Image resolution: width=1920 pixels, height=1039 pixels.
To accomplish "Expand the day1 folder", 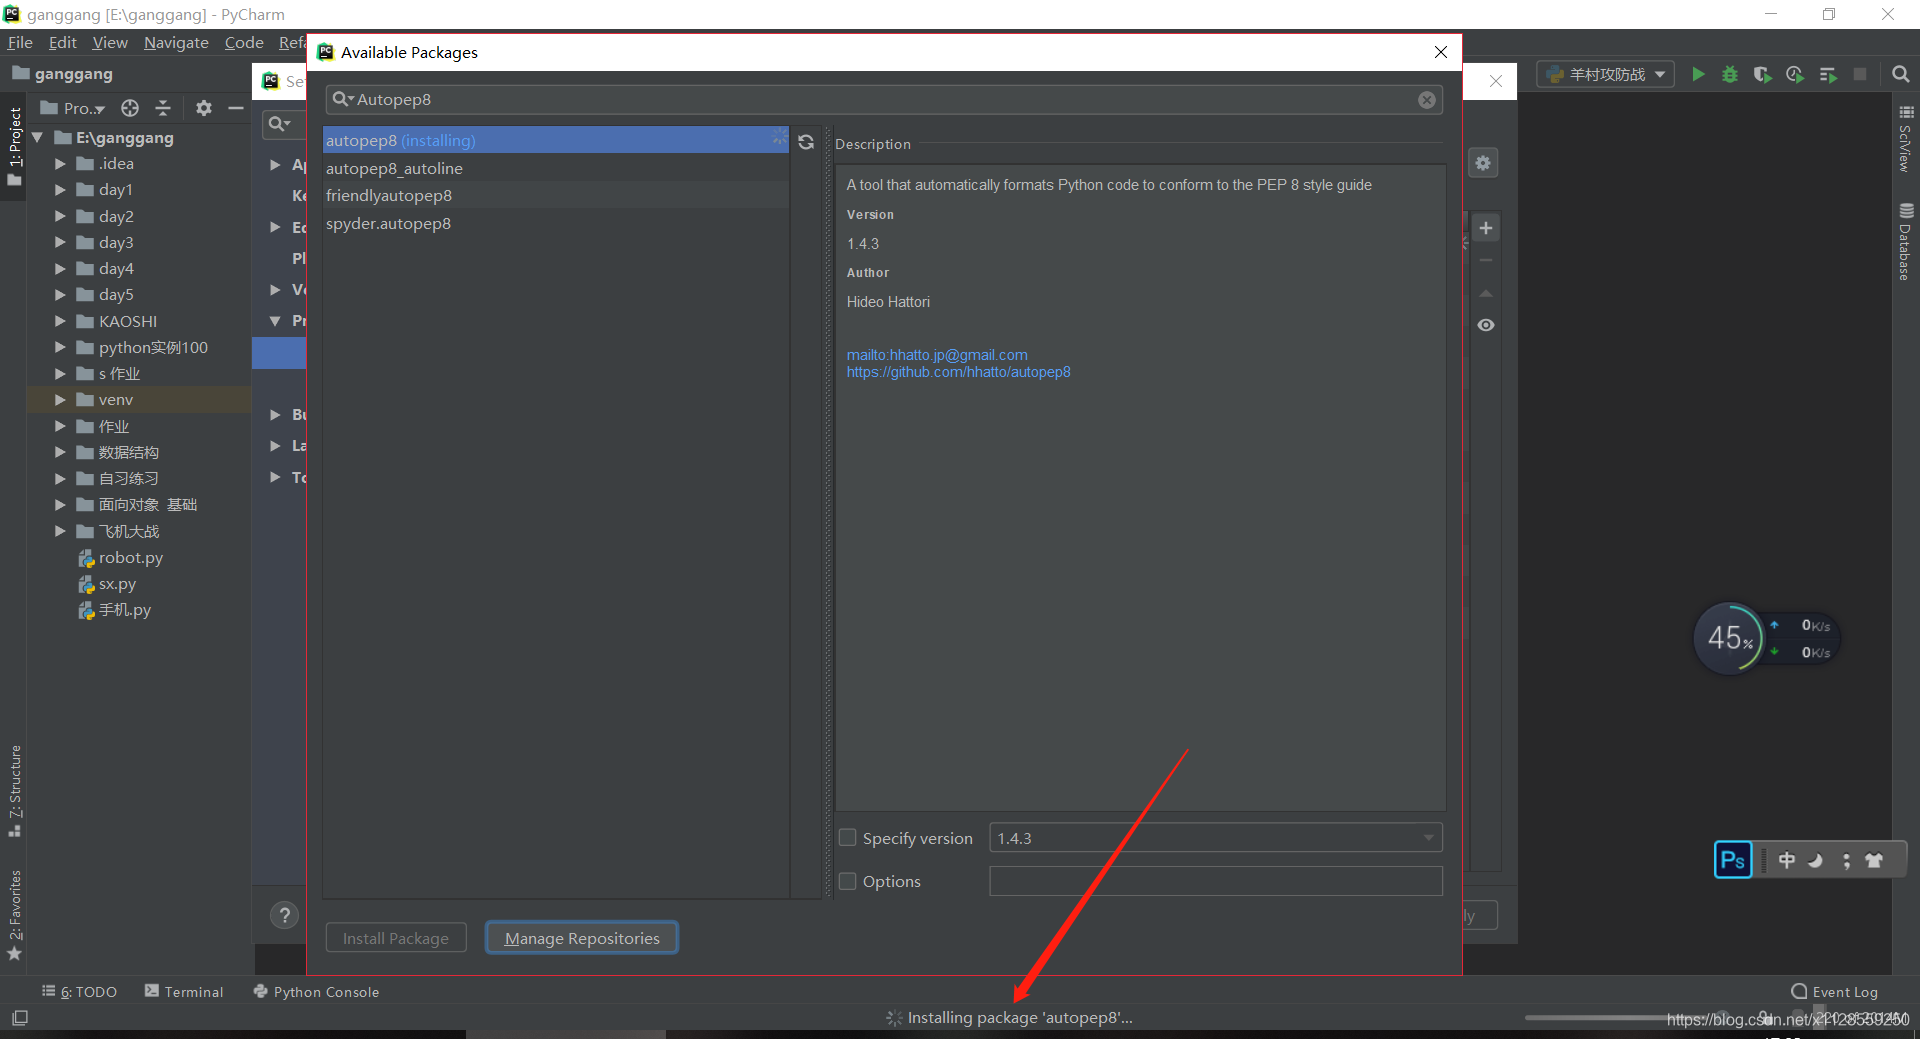I will tap(60, 190).
